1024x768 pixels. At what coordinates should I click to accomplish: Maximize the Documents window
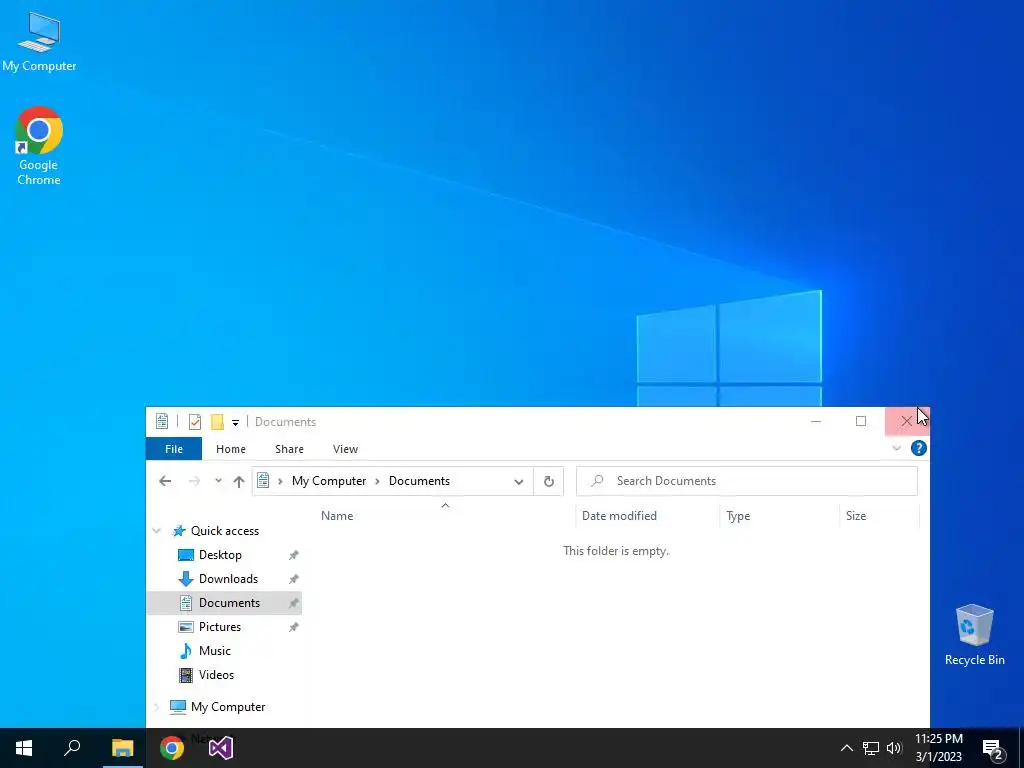(861, 421)
